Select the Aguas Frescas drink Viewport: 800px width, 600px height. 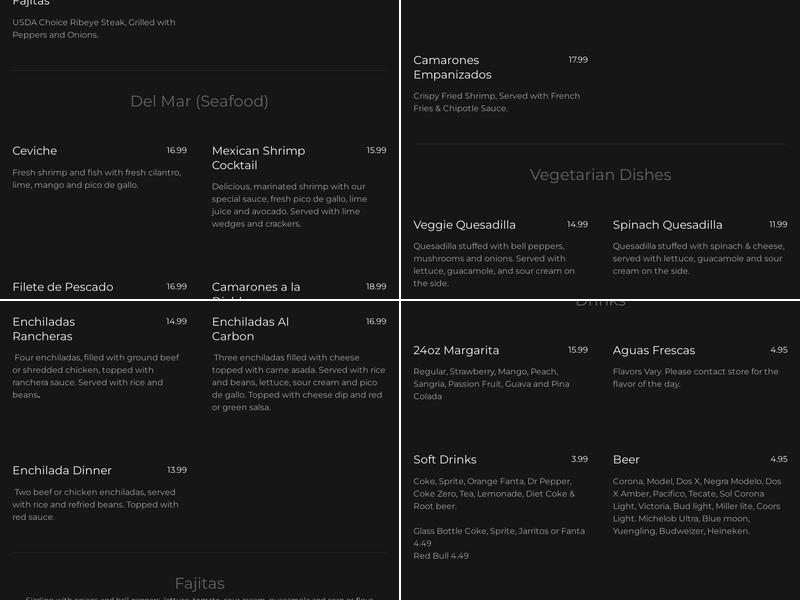coord(653,351)
